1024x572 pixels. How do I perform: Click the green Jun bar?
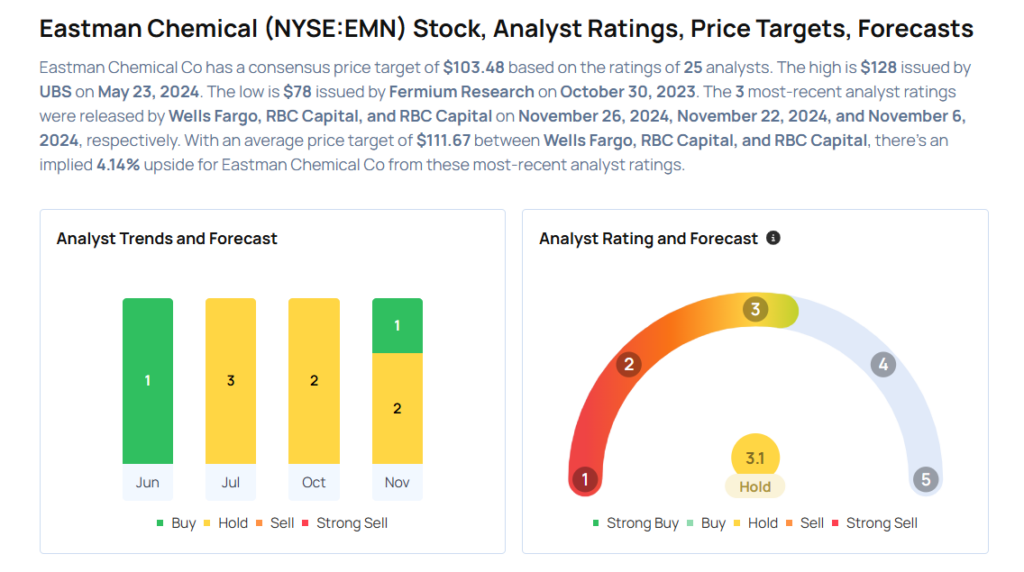[x=148, y=381]
